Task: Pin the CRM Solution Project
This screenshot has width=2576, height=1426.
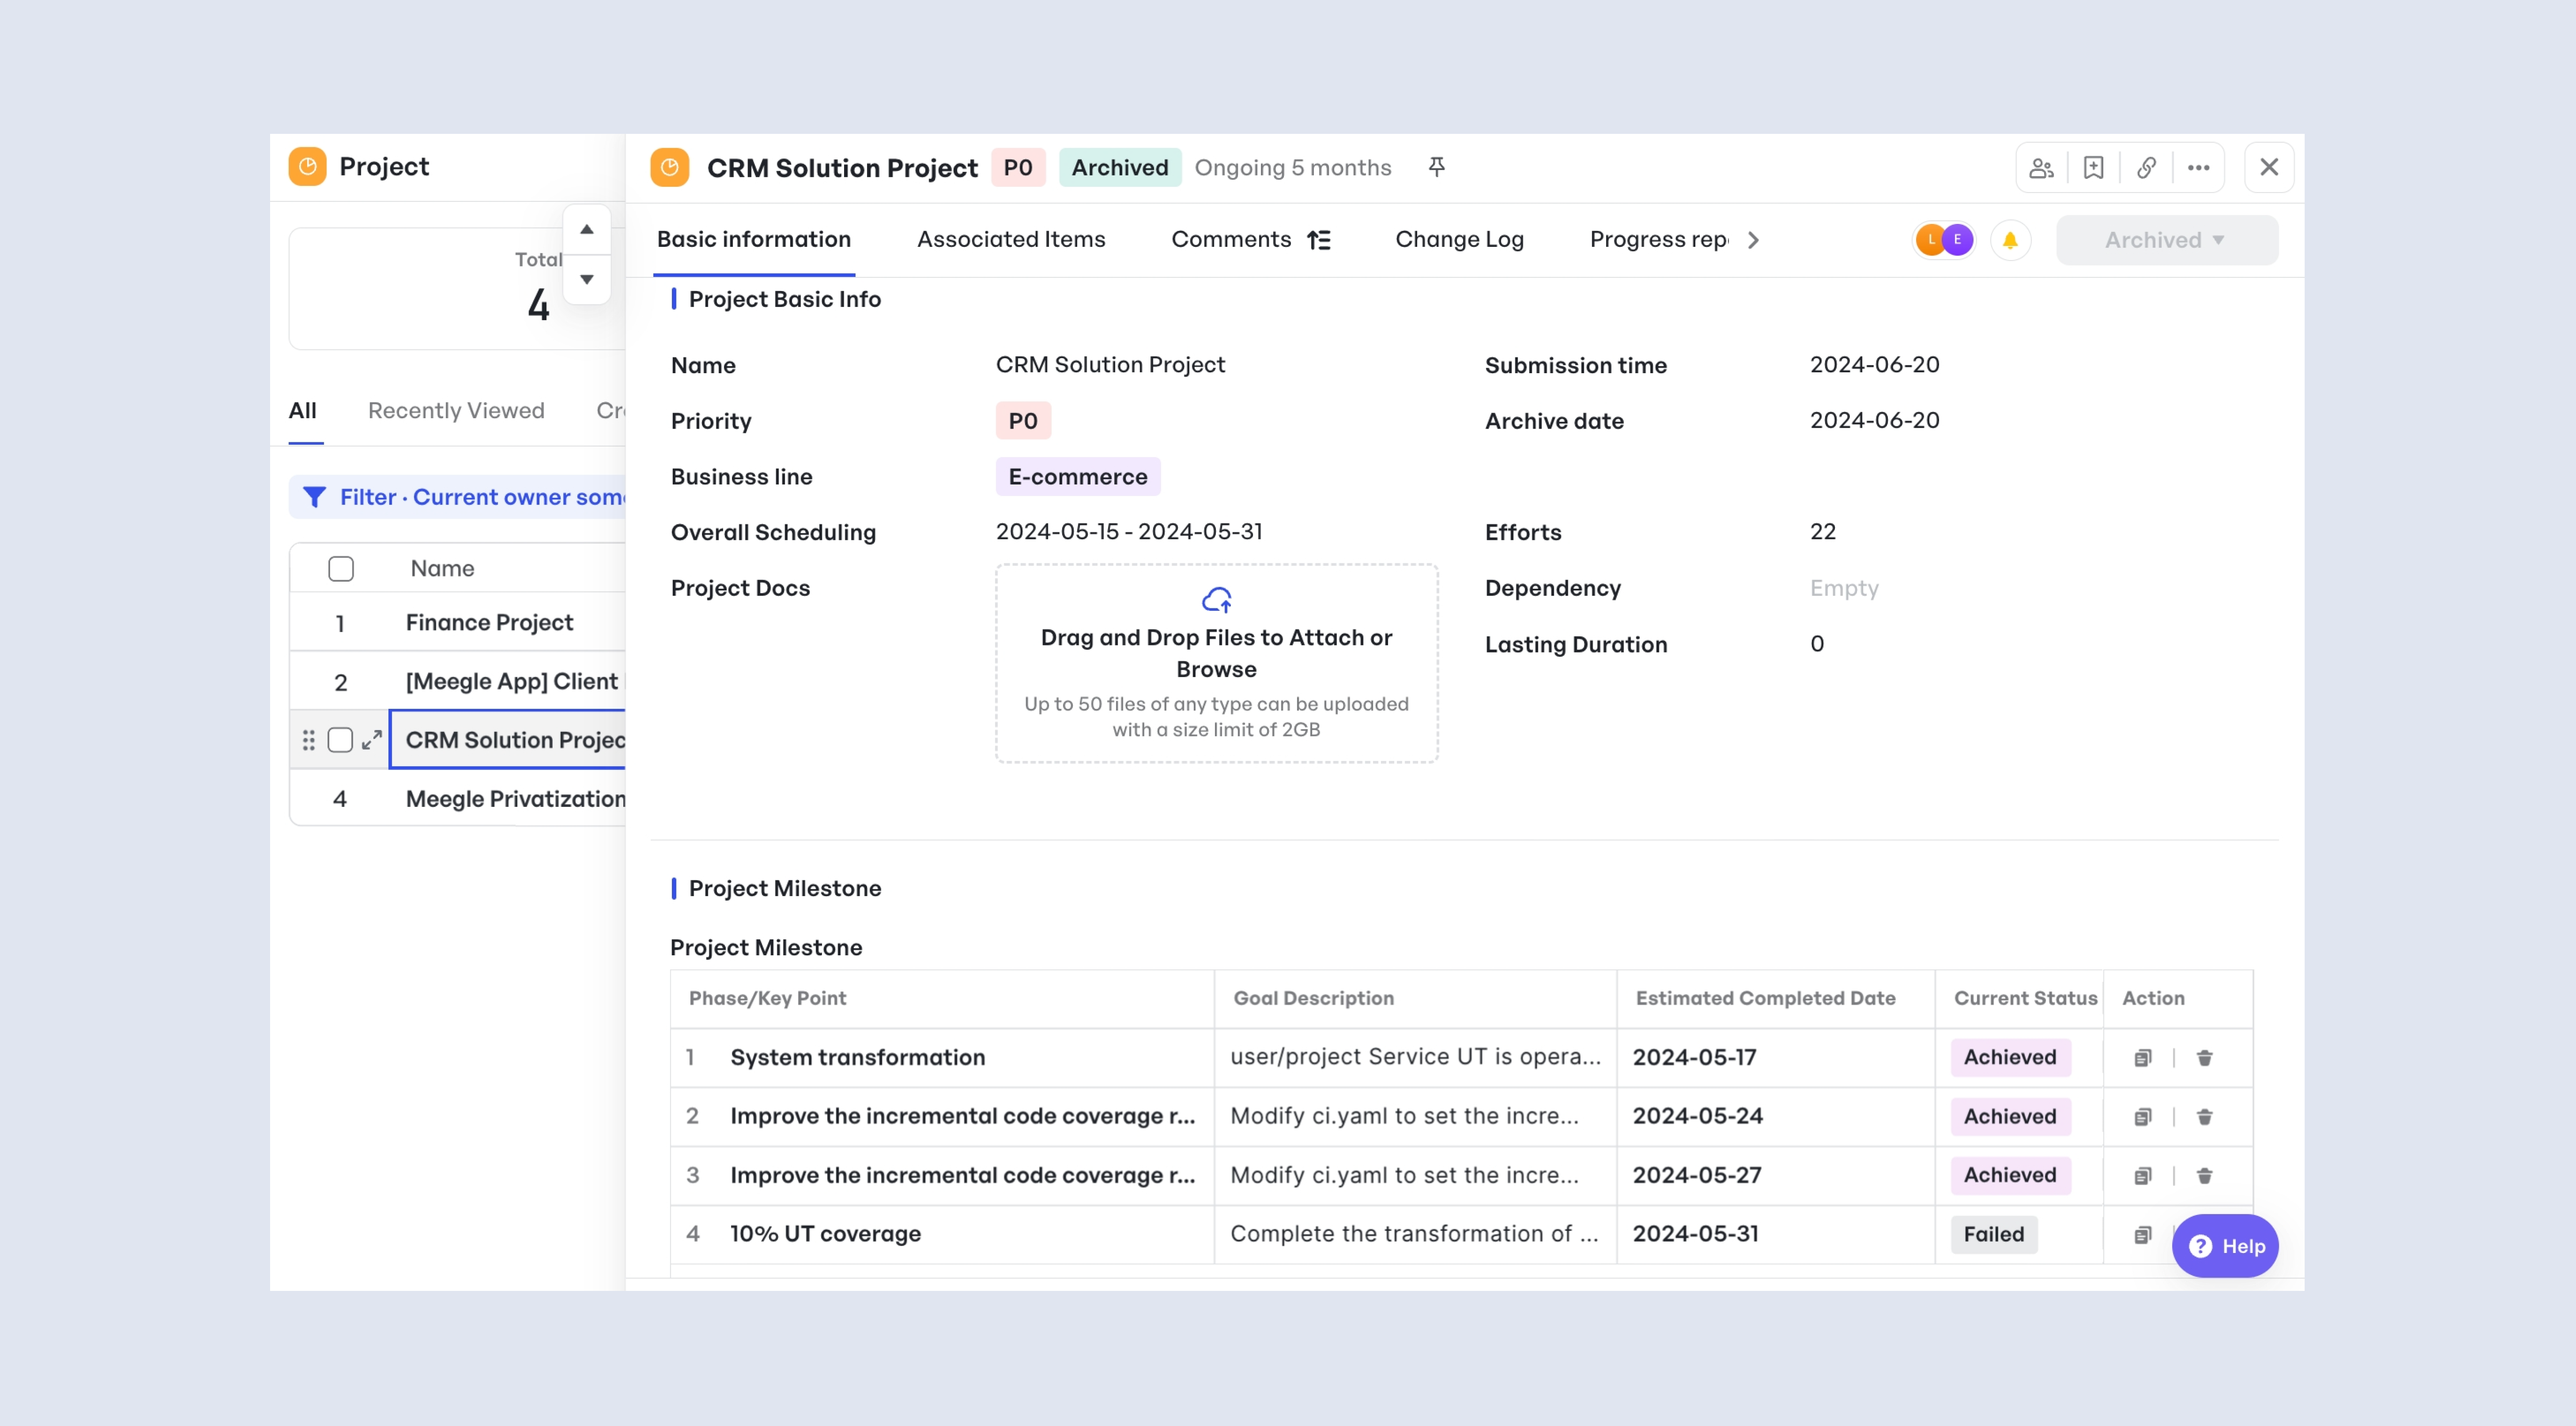Action: [1436, 167]
